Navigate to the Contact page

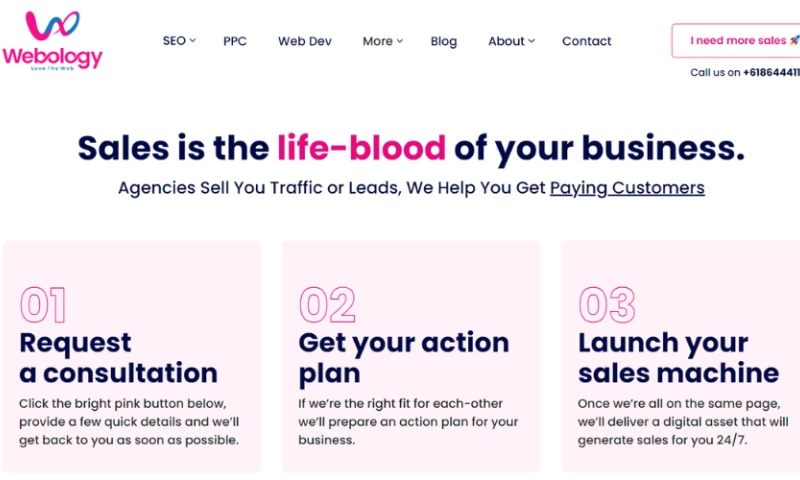[x=587, y=41]
